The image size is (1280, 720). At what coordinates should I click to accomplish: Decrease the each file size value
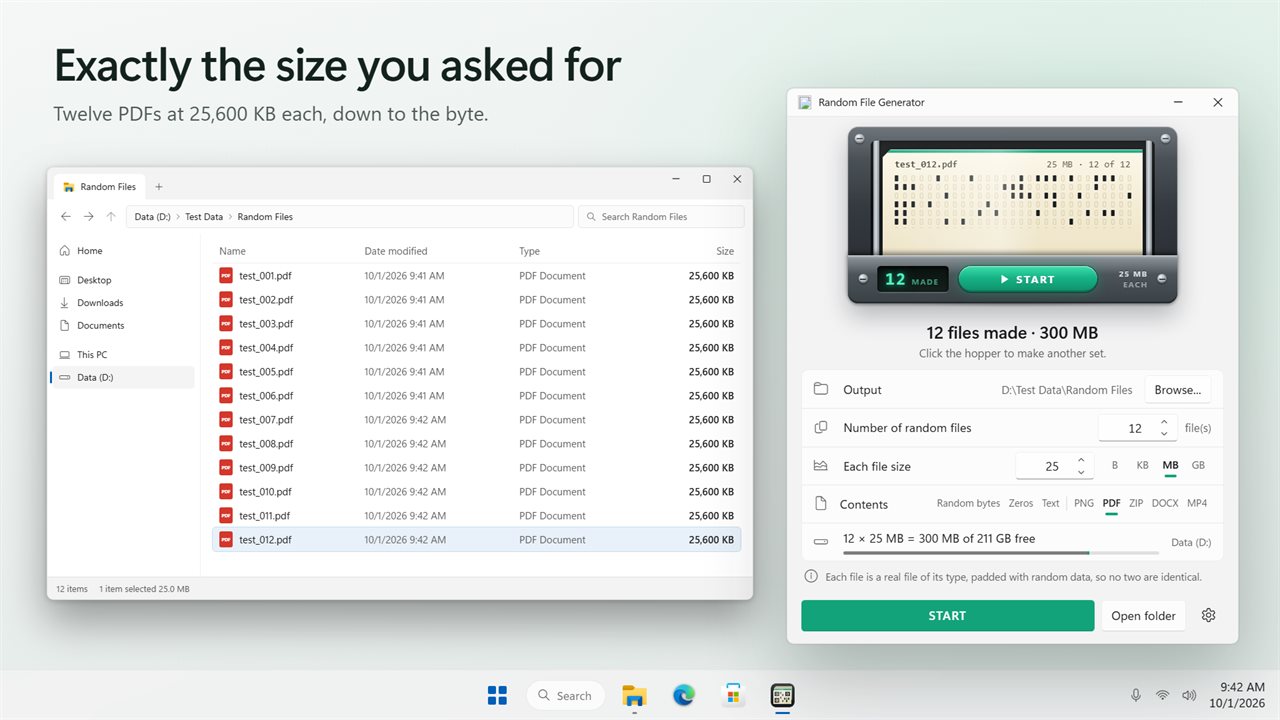[x=1081, y=472]
